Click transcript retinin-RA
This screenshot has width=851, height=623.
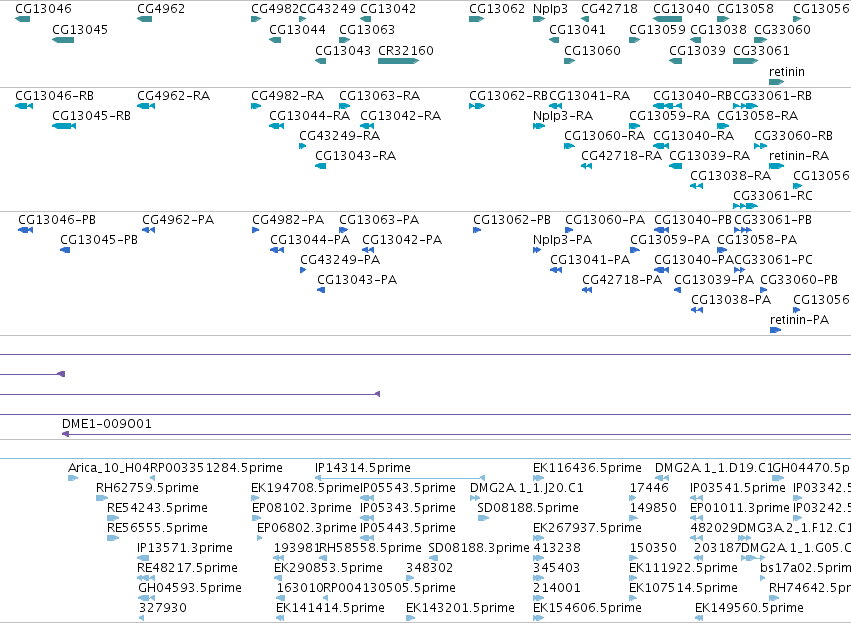(x=799, y=156)
